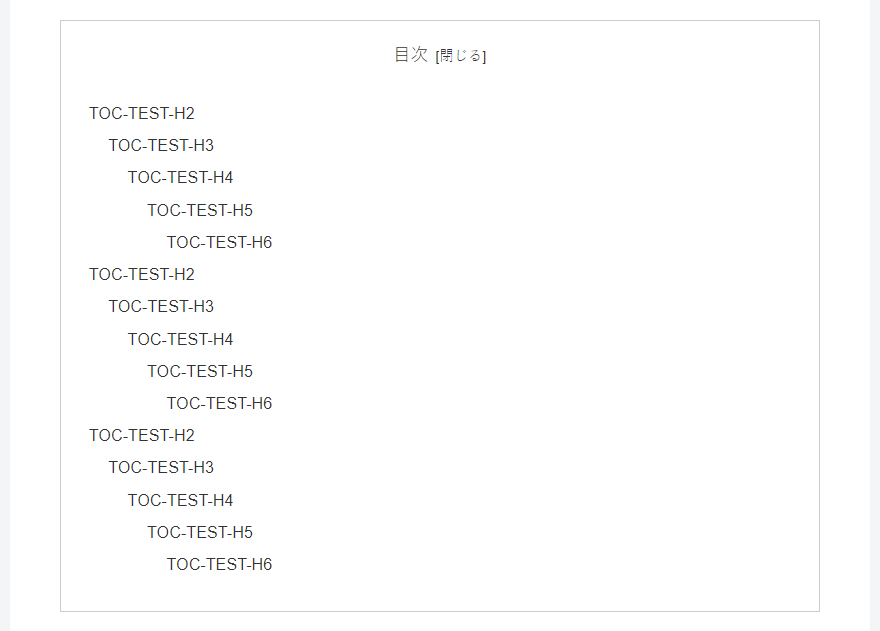
Task: Jump to the second TOC-TEST-H5 entry
Action: tap(200, 371)
